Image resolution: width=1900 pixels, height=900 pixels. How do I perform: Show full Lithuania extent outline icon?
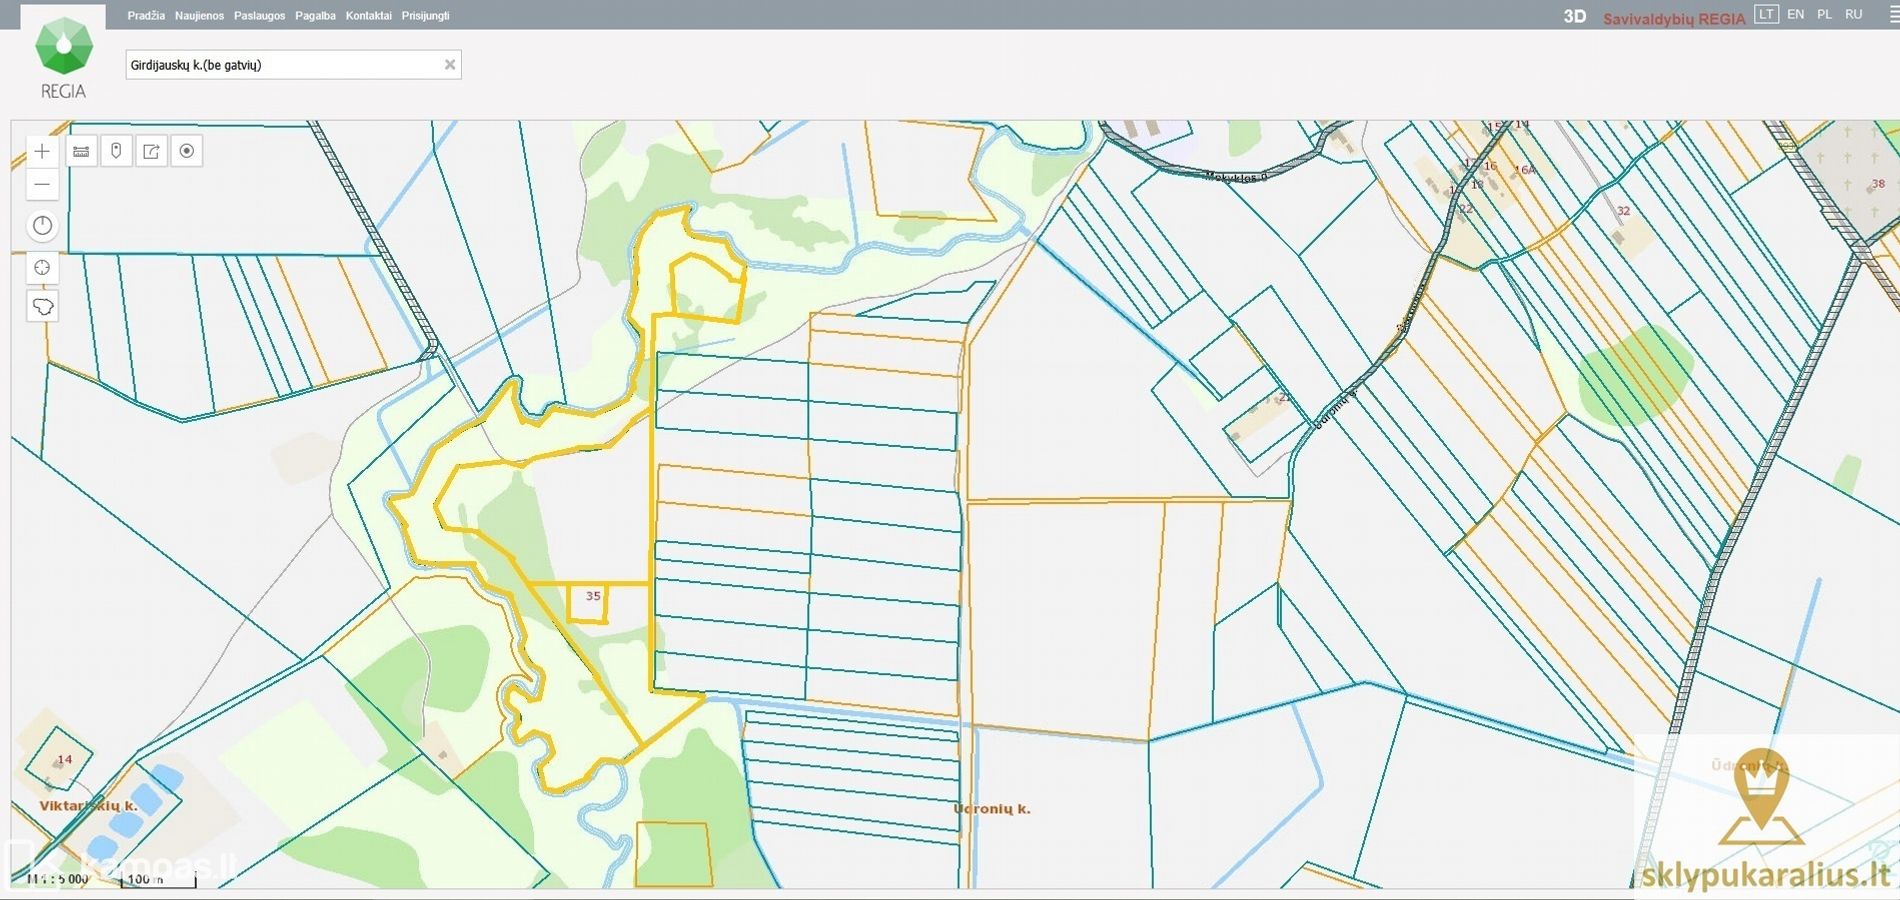tap(42, 306)
